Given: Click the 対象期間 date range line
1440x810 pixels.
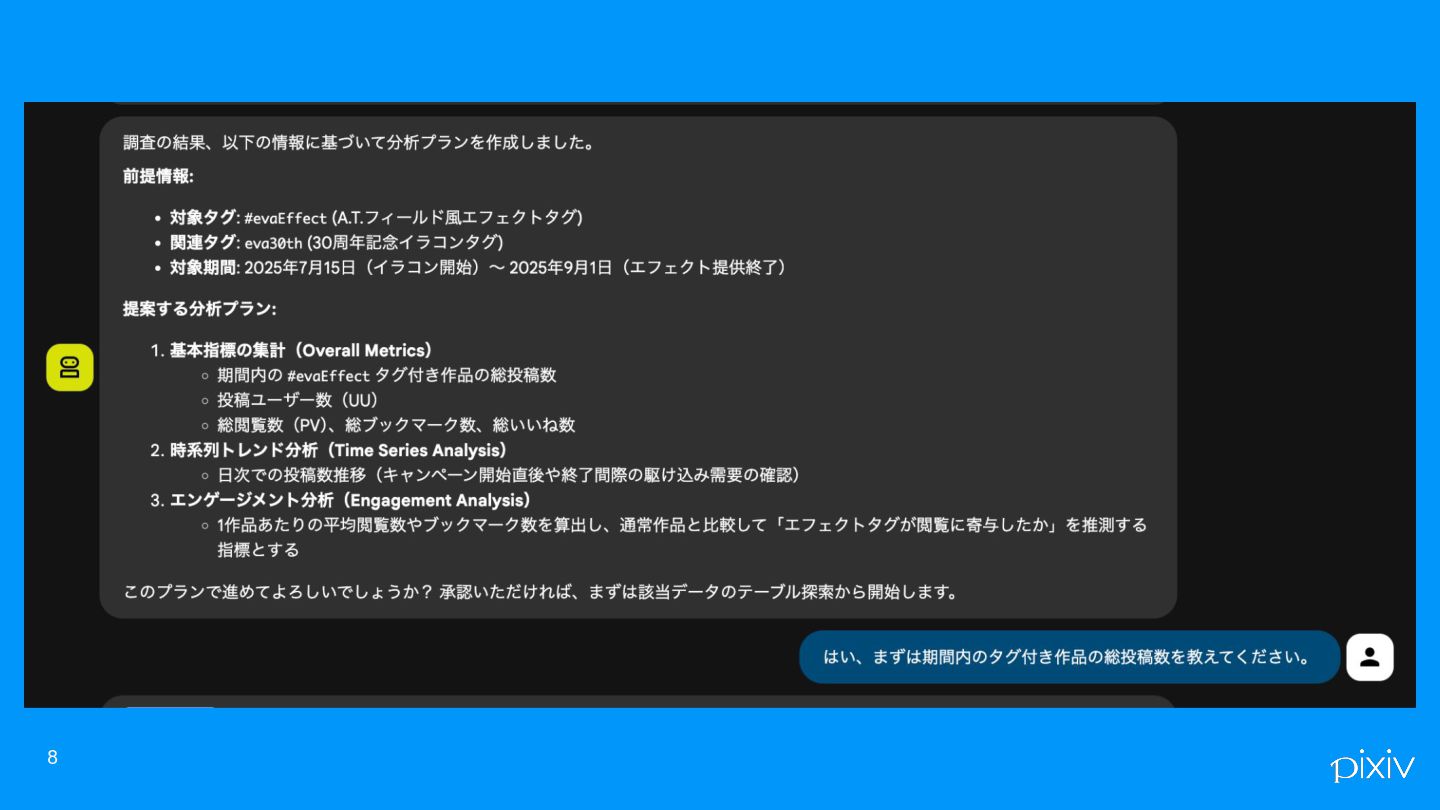Looking at the screenshot, I should (x=479, y=268).
